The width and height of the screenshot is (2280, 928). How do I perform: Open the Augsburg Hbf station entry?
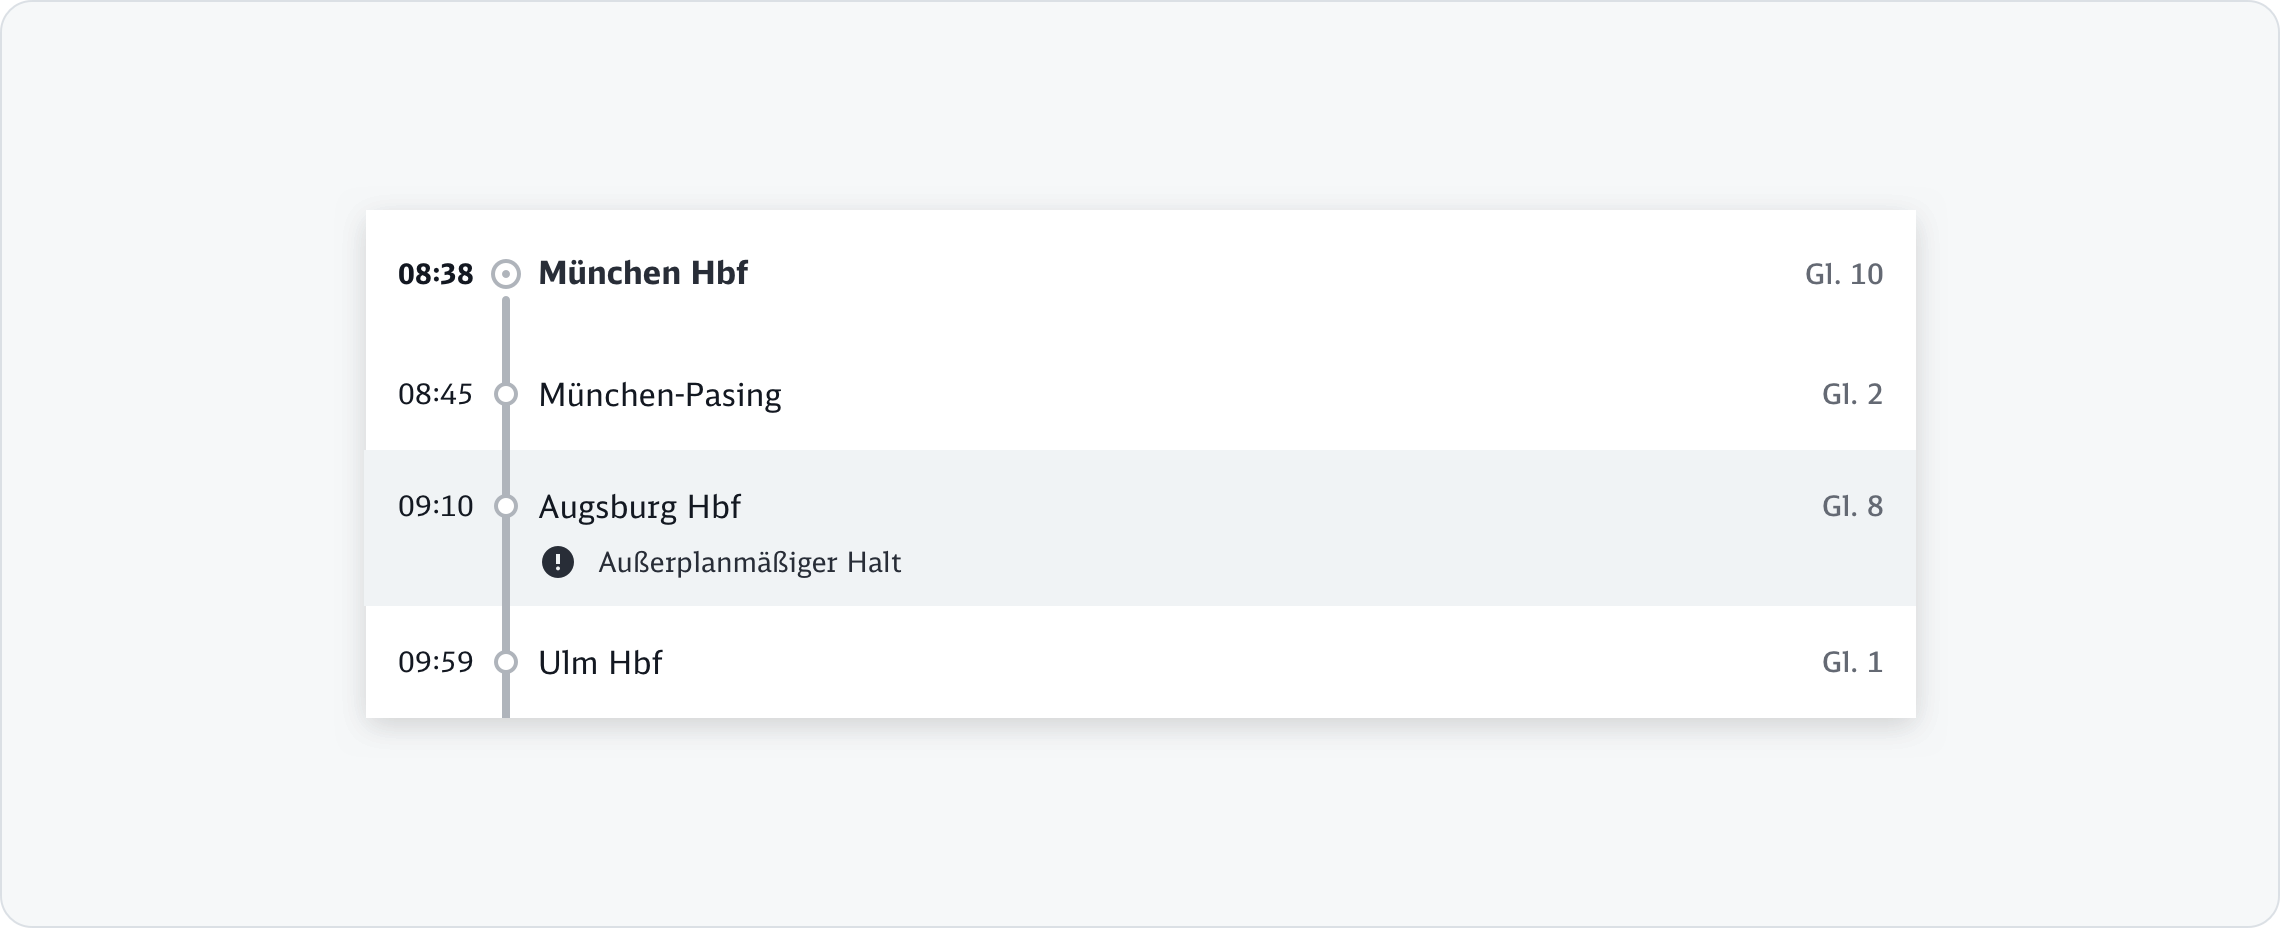pos(639,507)
